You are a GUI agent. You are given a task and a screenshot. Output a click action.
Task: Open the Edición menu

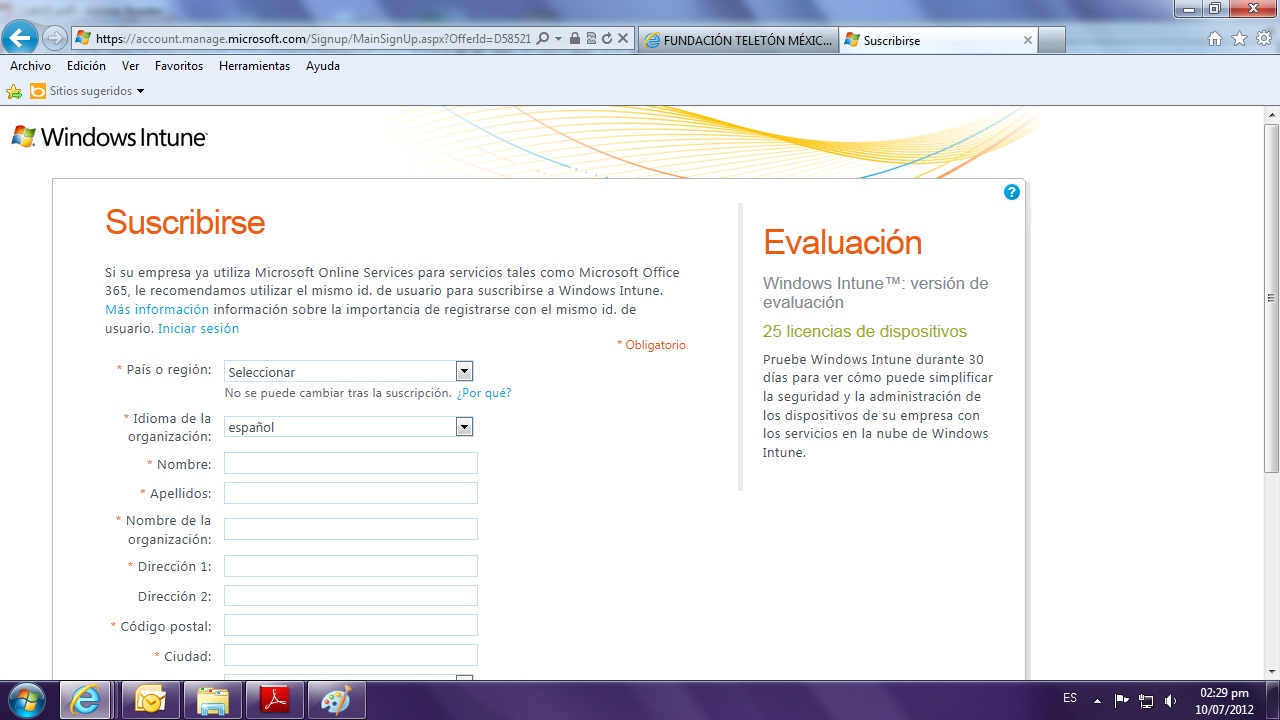86,66
